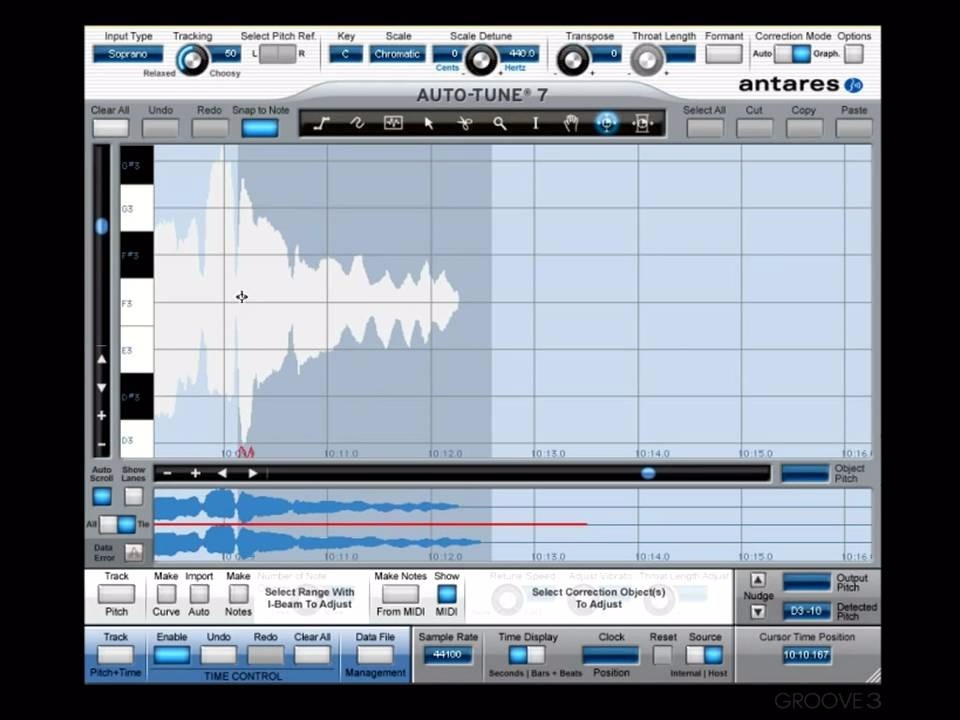This screenshot has height=720, width=960.
Task: Click Track Pitch button
Action: pos(116,594)
